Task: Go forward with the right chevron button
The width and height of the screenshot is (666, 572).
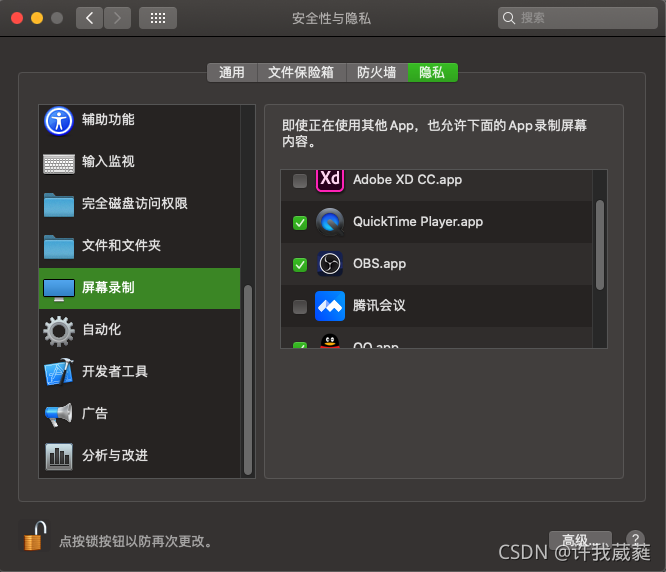Action: (x=117, y=18)
